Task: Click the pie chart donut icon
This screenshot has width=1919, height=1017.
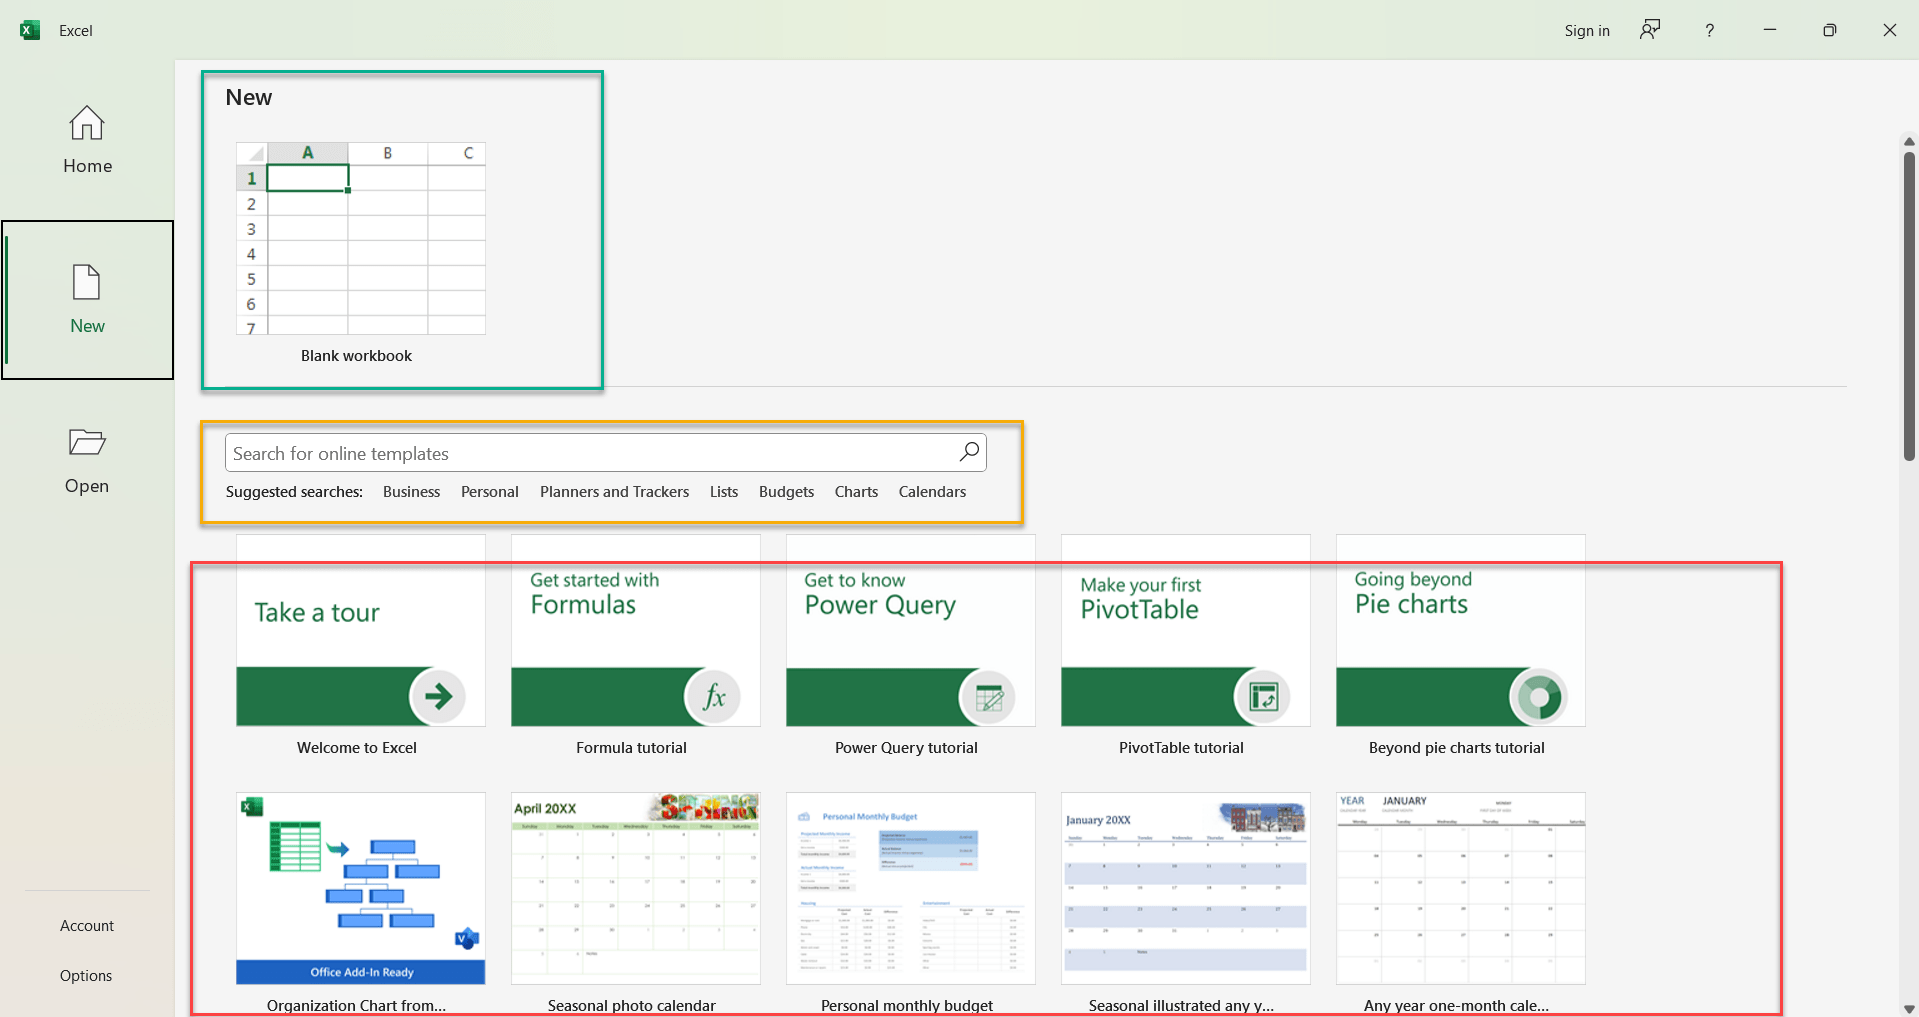Action: click(1538, 696)
